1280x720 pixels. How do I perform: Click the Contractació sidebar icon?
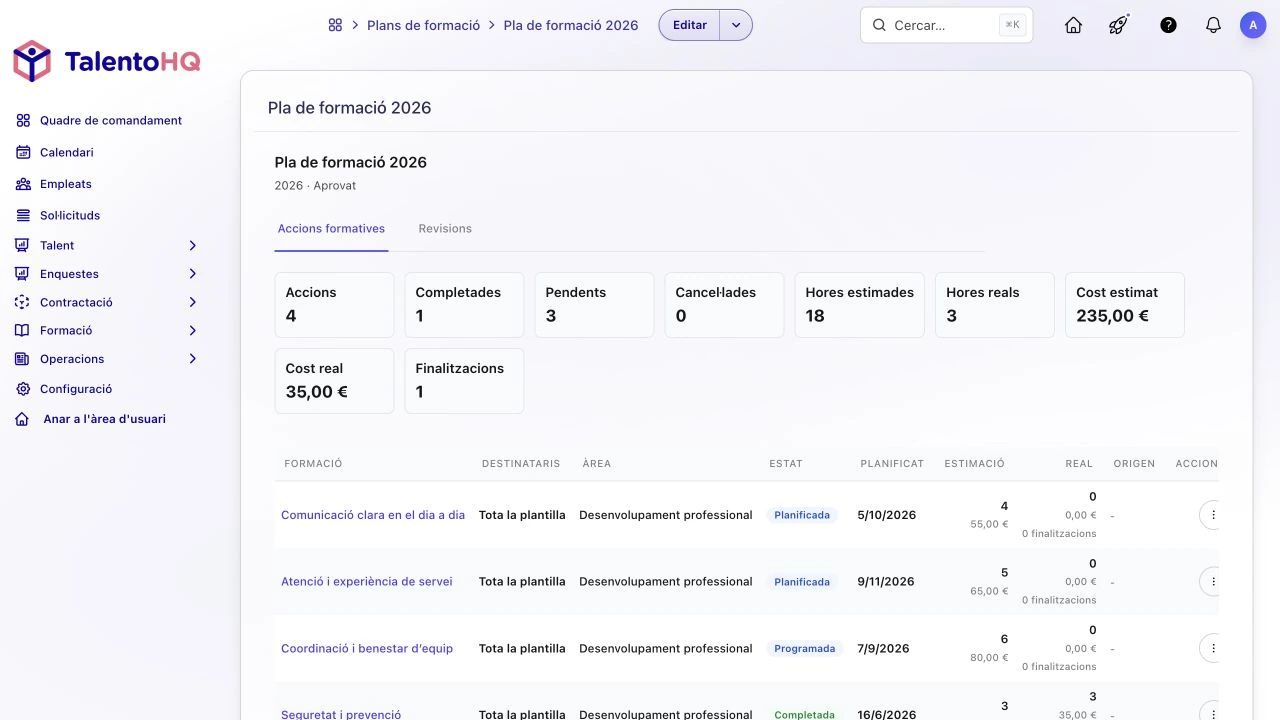click(22, 302)
